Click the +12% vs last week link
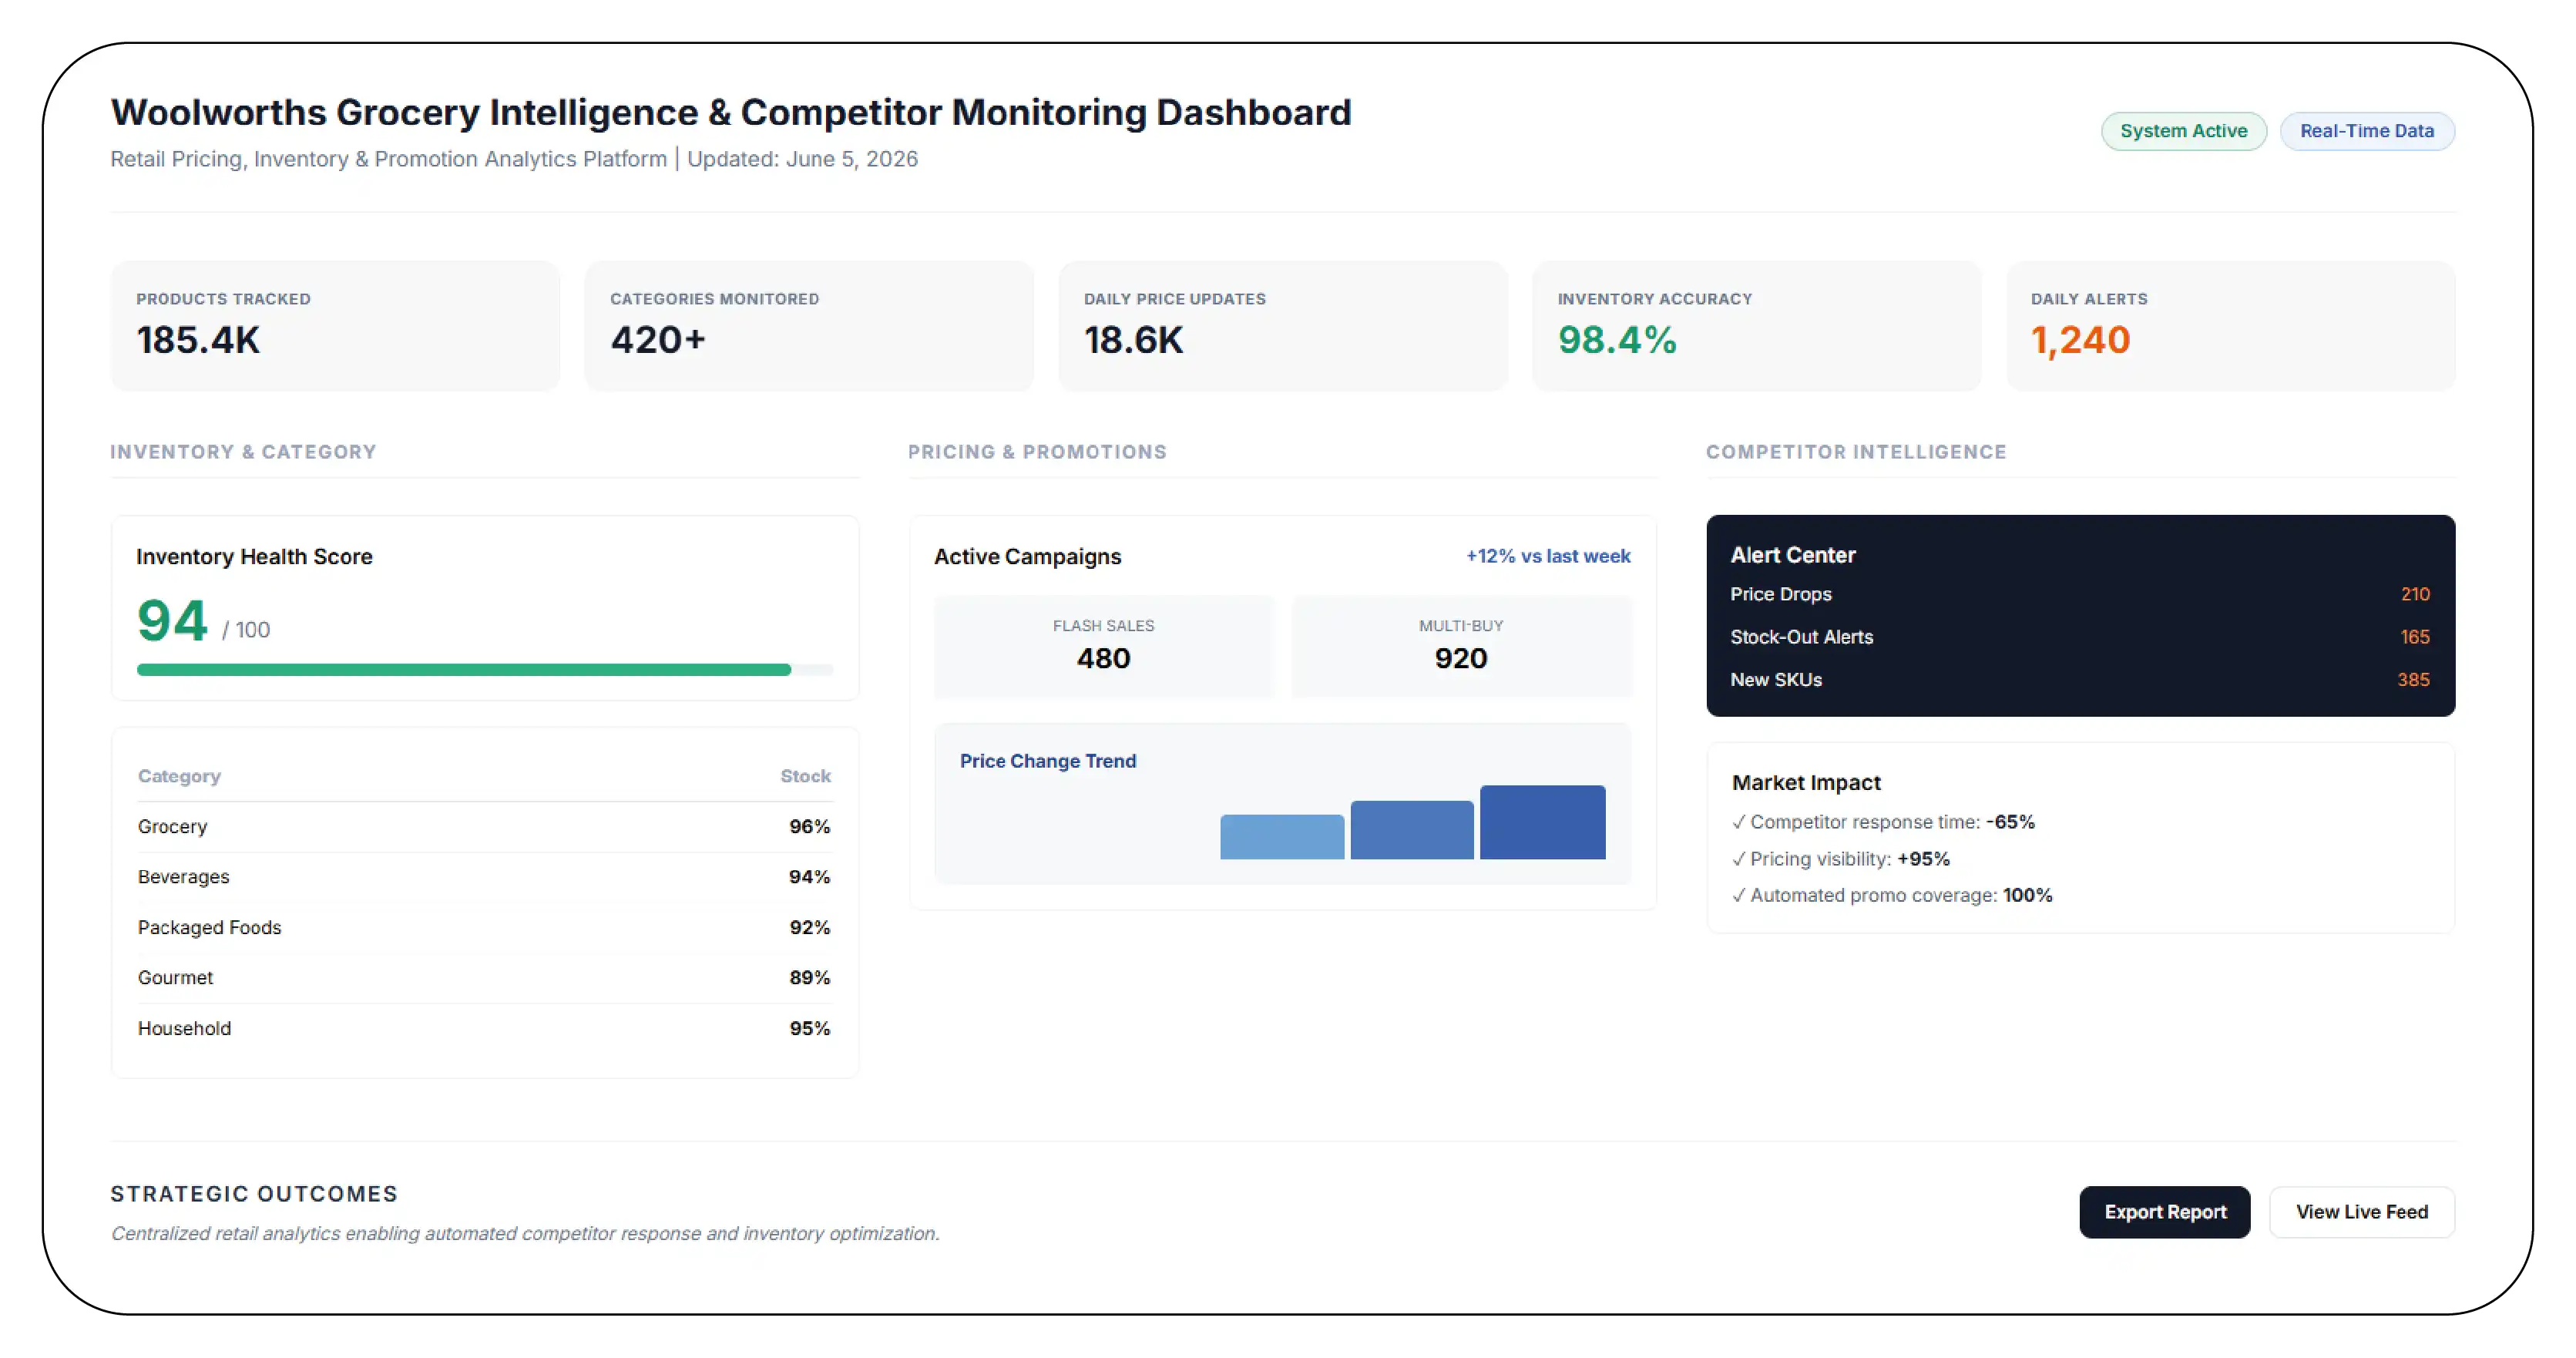The image size is (2576, 1358). pyautogui.click(x=1547, y=556)
